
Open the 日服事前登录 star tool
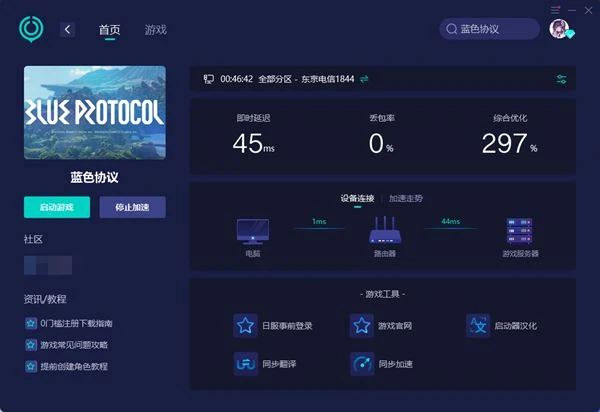click(245, 325)
